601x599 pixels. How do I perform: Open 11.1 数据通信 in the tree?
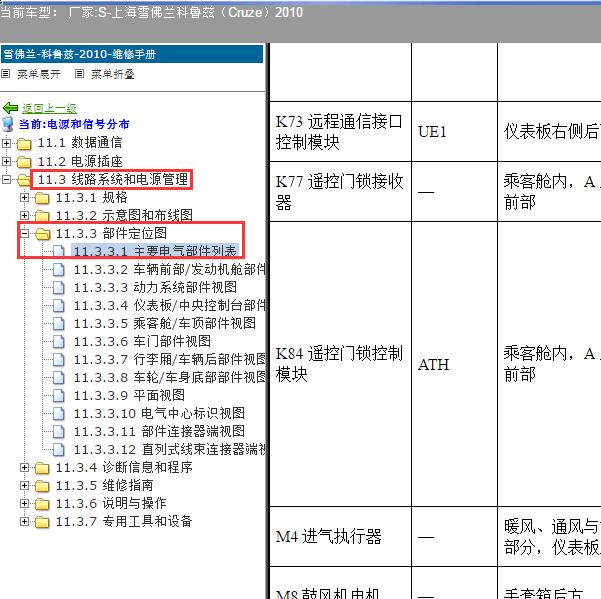[80, 143]
